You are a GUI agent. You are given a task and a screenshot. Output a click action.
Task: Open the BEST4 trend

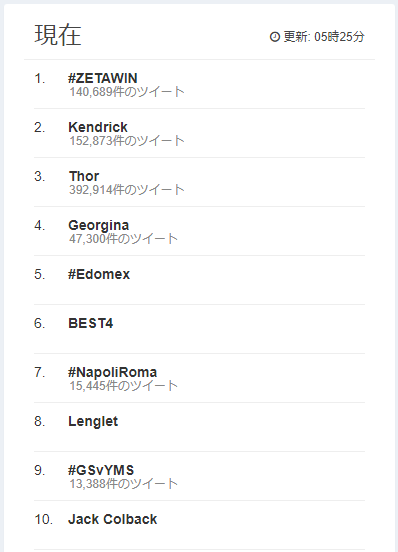(91, 323)
